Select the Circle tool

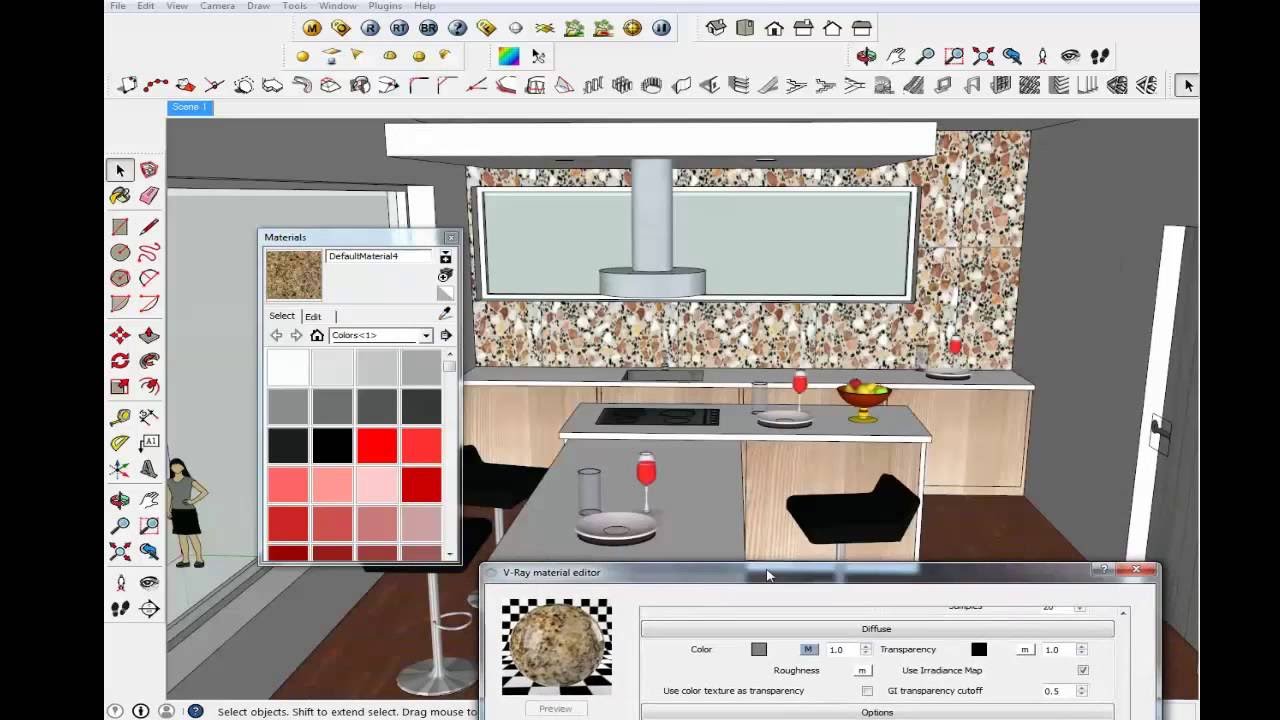120,253
